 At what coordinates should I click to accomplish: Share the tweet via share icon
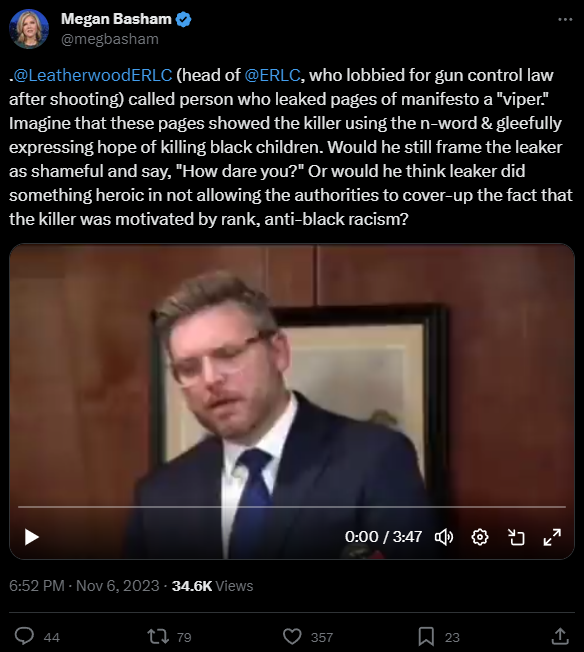[x=560, y=636]
